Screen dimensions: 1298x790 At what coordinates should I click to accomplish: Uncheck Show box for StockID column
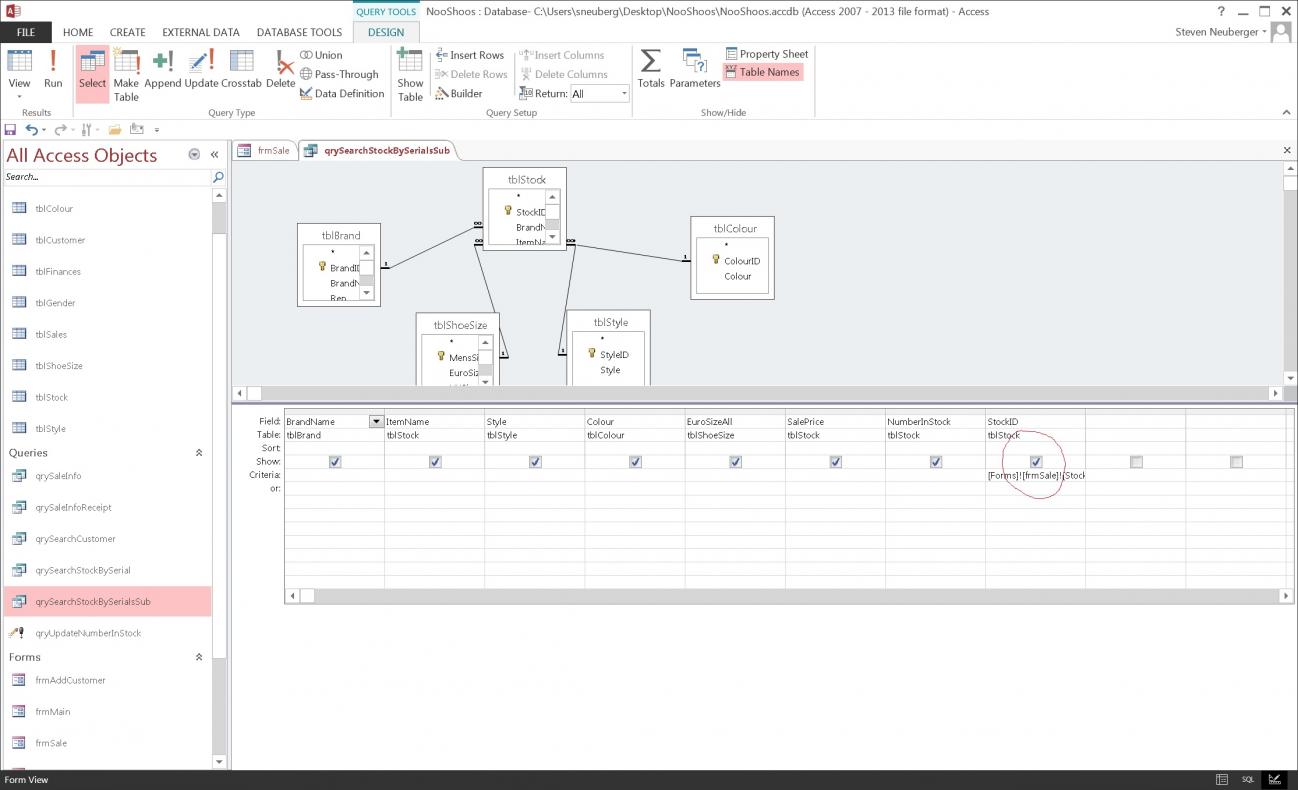tap(1036, 462)
